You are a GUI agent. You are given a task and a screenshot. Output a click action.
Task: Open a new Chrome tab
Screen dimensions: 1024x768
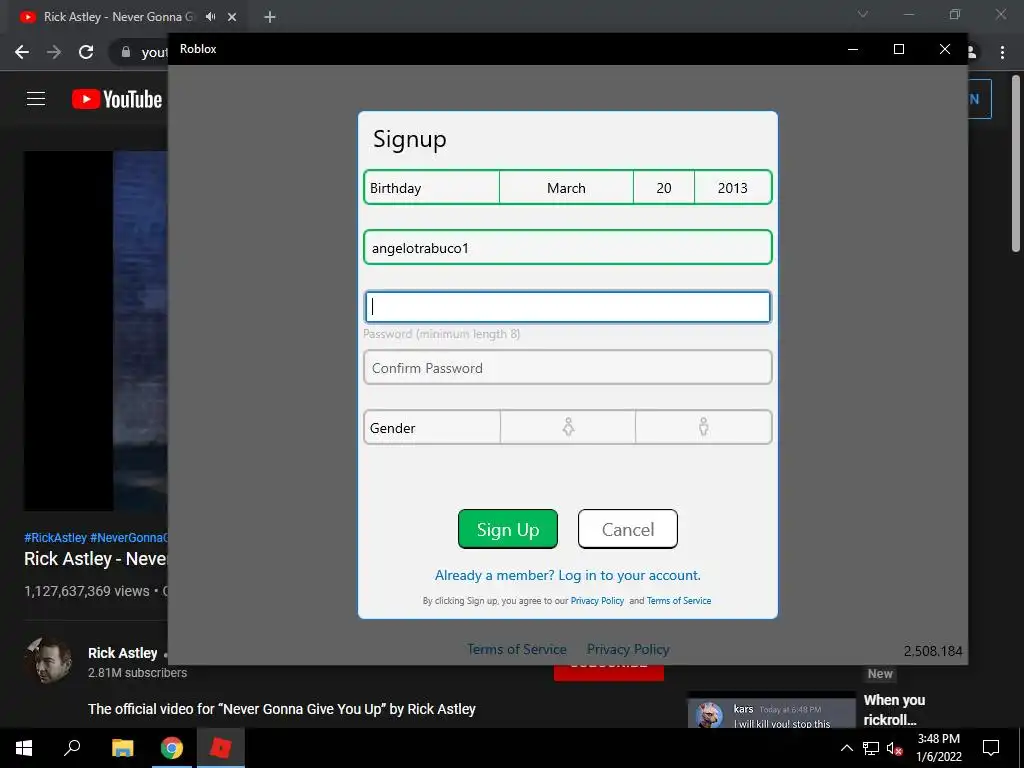pyautogui.click(x=270, y=17)
